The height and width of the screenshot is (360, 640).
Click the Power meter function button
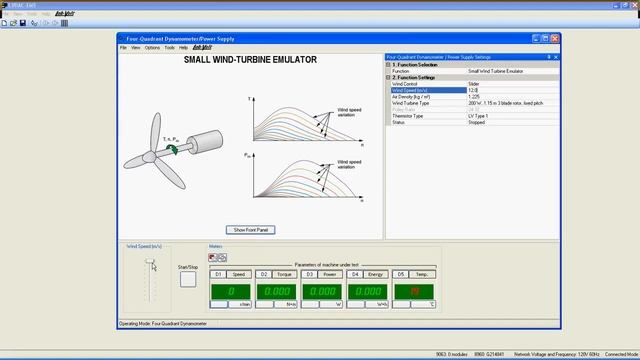331,274
